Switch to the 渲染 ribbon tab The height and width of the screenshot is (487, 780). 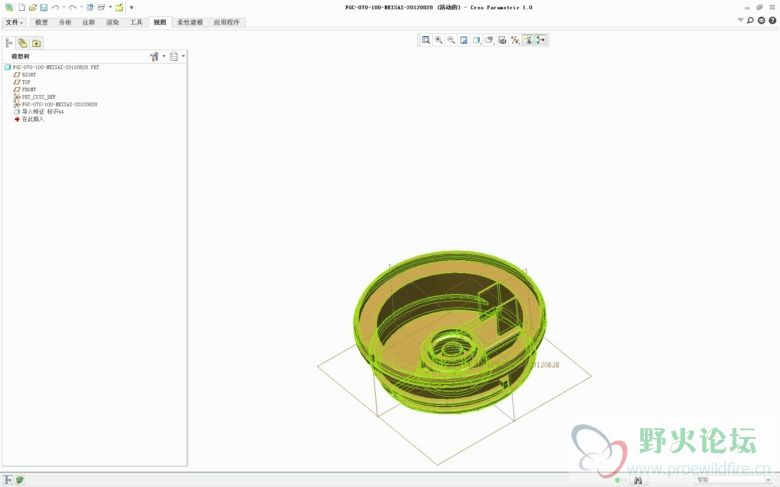[x=112, y=22]
